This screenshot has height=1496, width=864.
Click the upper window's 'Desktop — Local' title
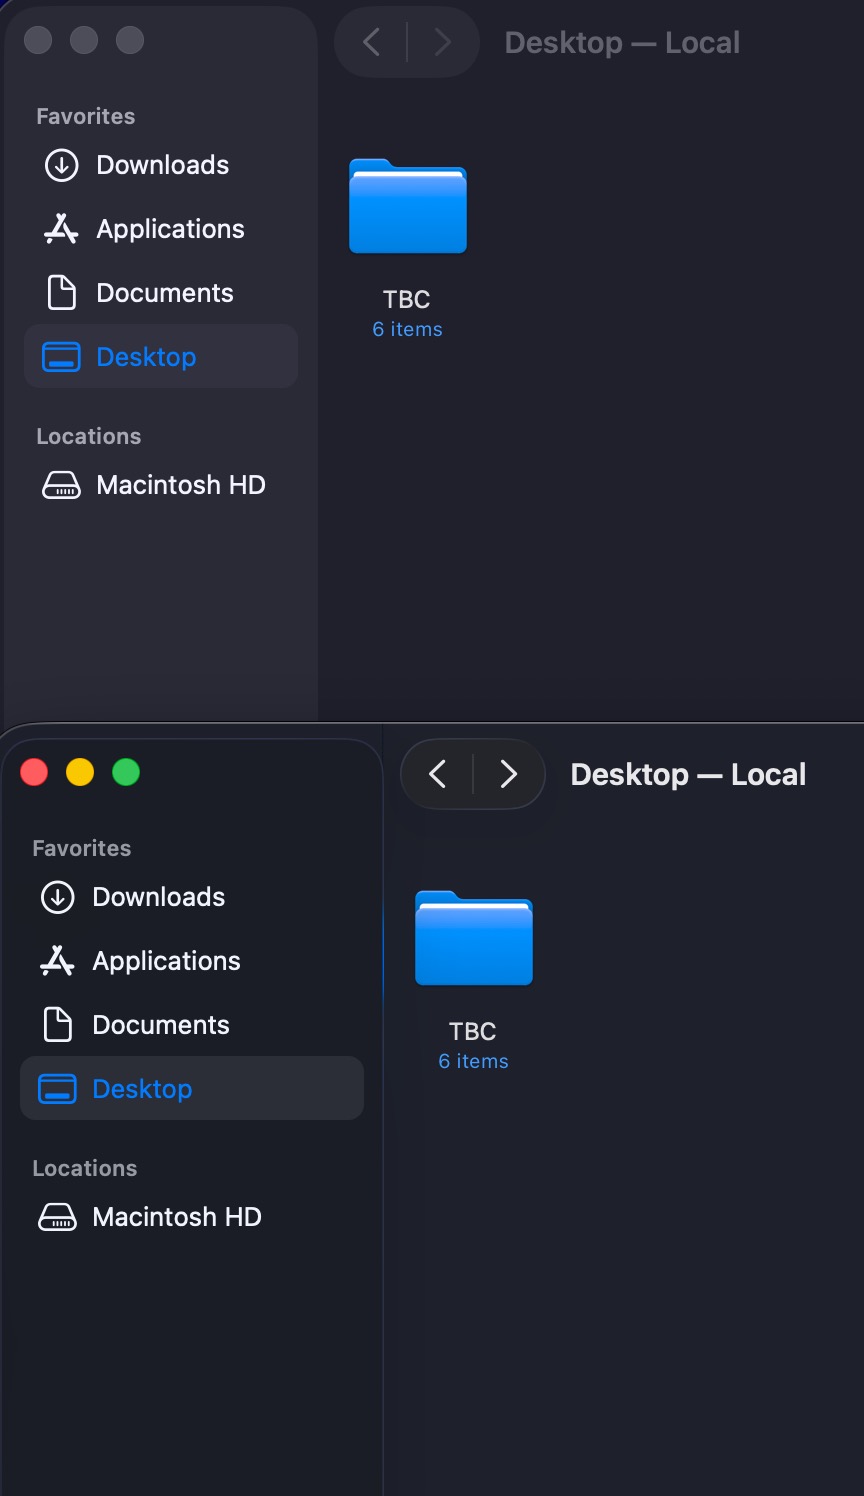click(x=622, y=43)
